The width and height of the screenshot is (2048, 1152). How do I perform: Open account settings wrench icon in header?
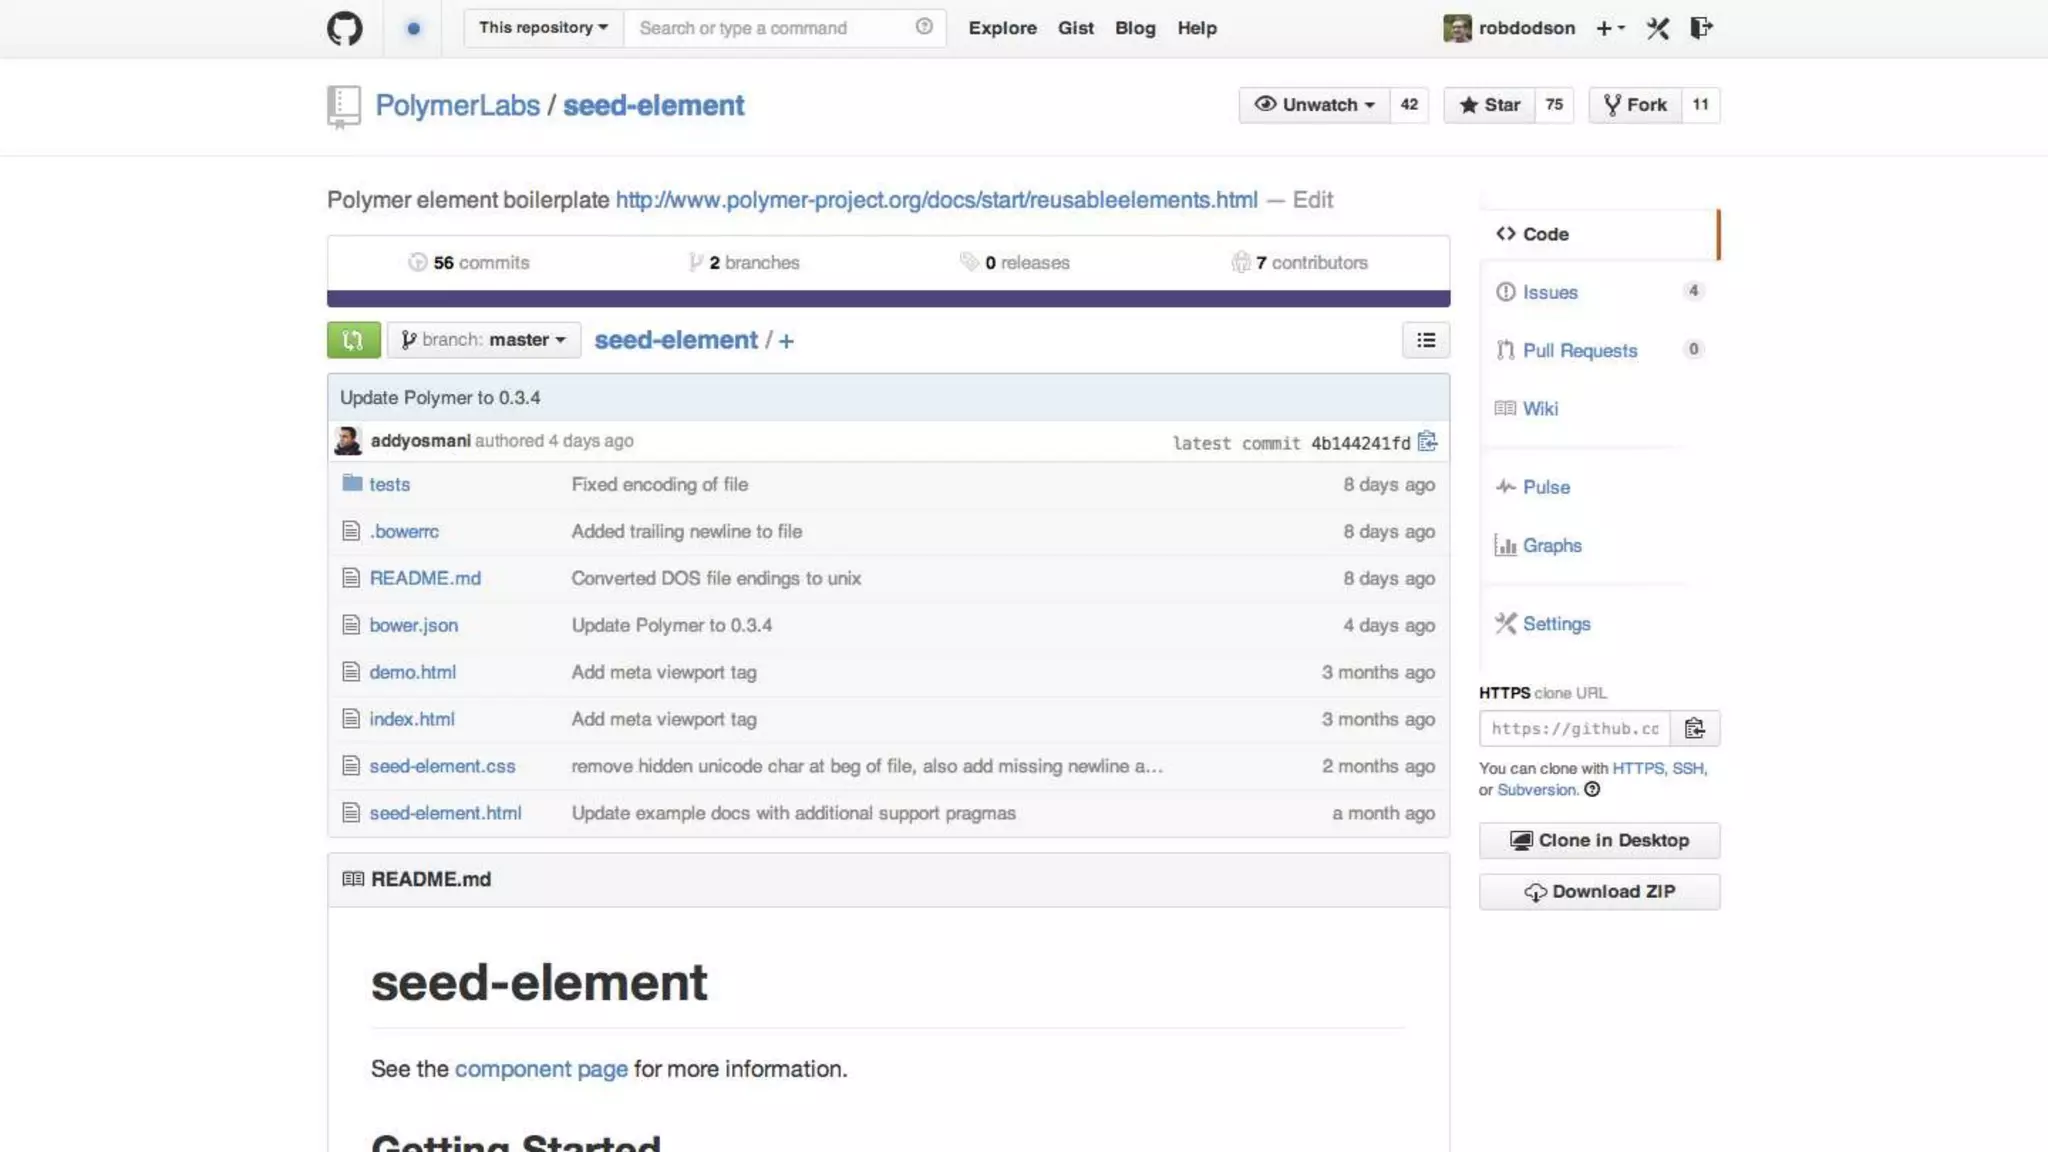[x=1657, y=28]
